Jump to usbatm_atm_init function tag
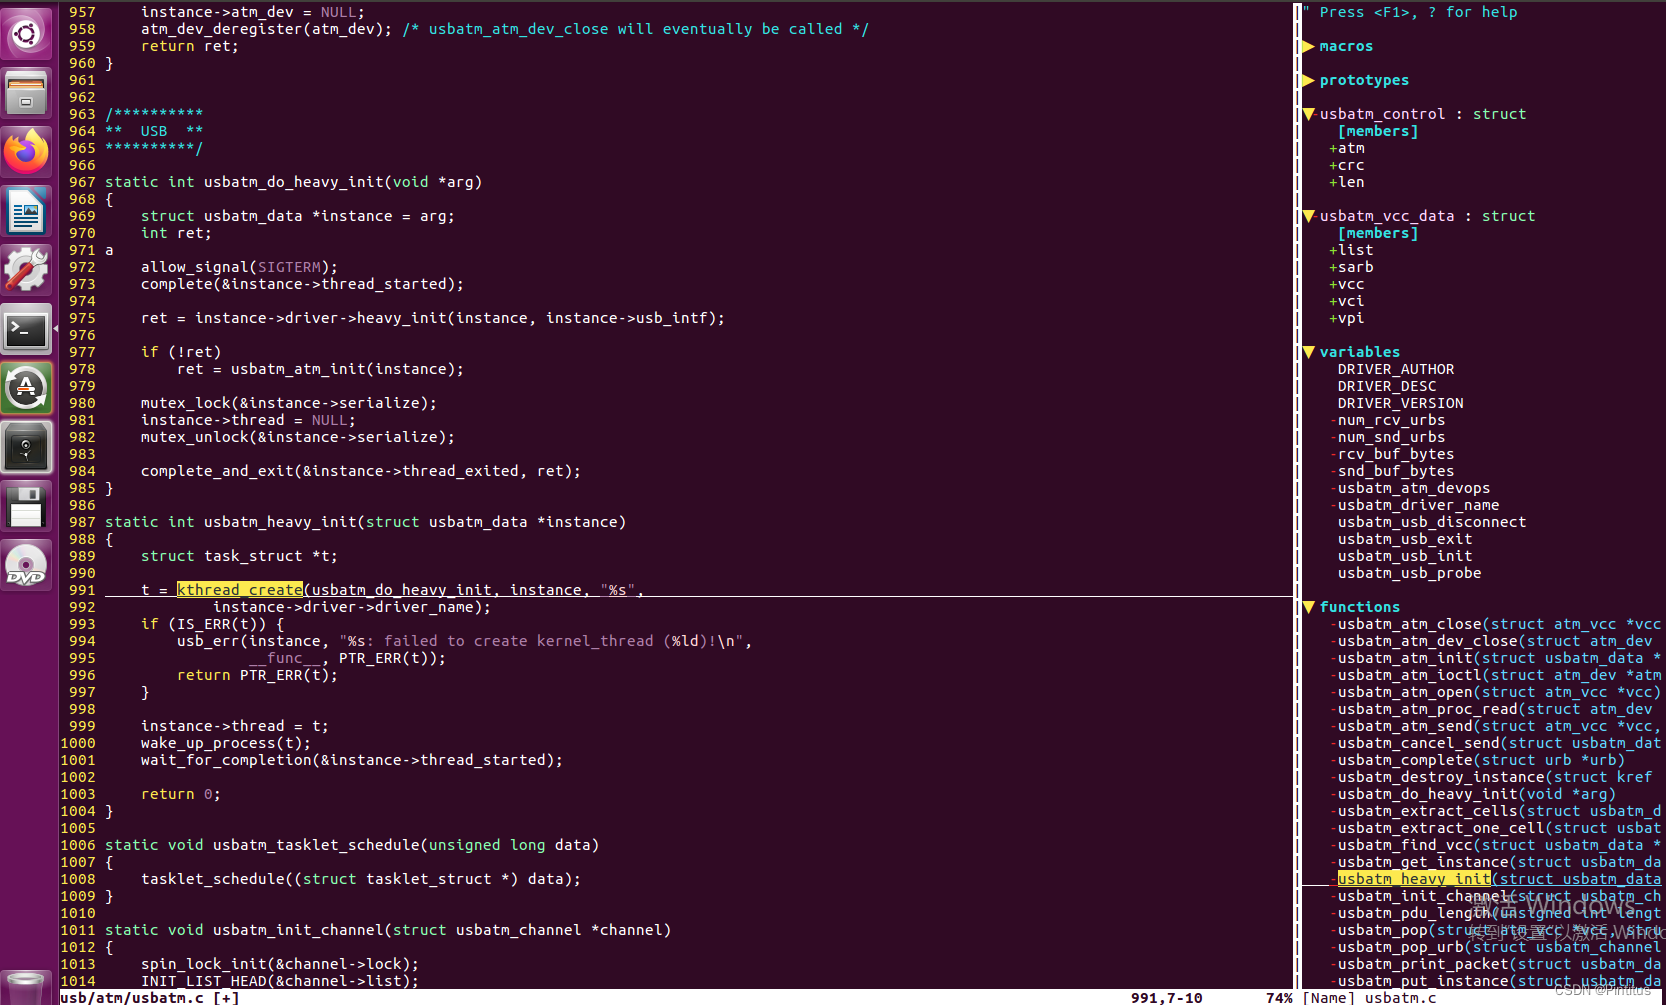Image resolution: width=1666 pixels, height=1005 pixels. pos(1405,658)
